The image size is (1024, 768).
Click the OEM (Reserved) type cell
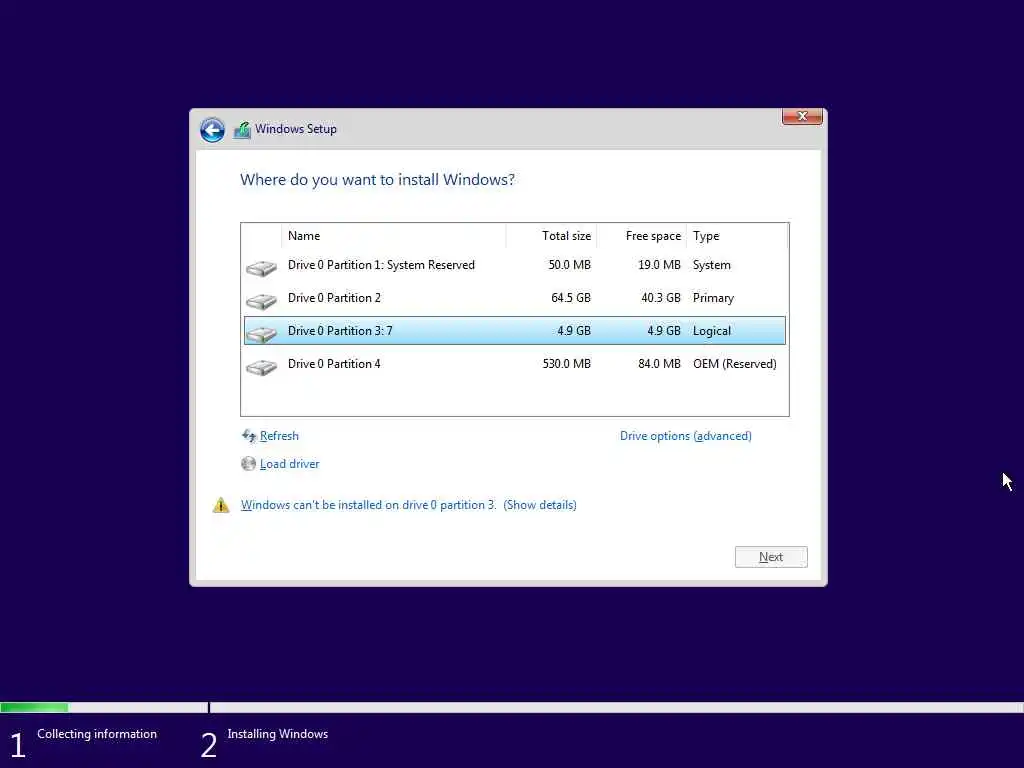click(735, 364)
